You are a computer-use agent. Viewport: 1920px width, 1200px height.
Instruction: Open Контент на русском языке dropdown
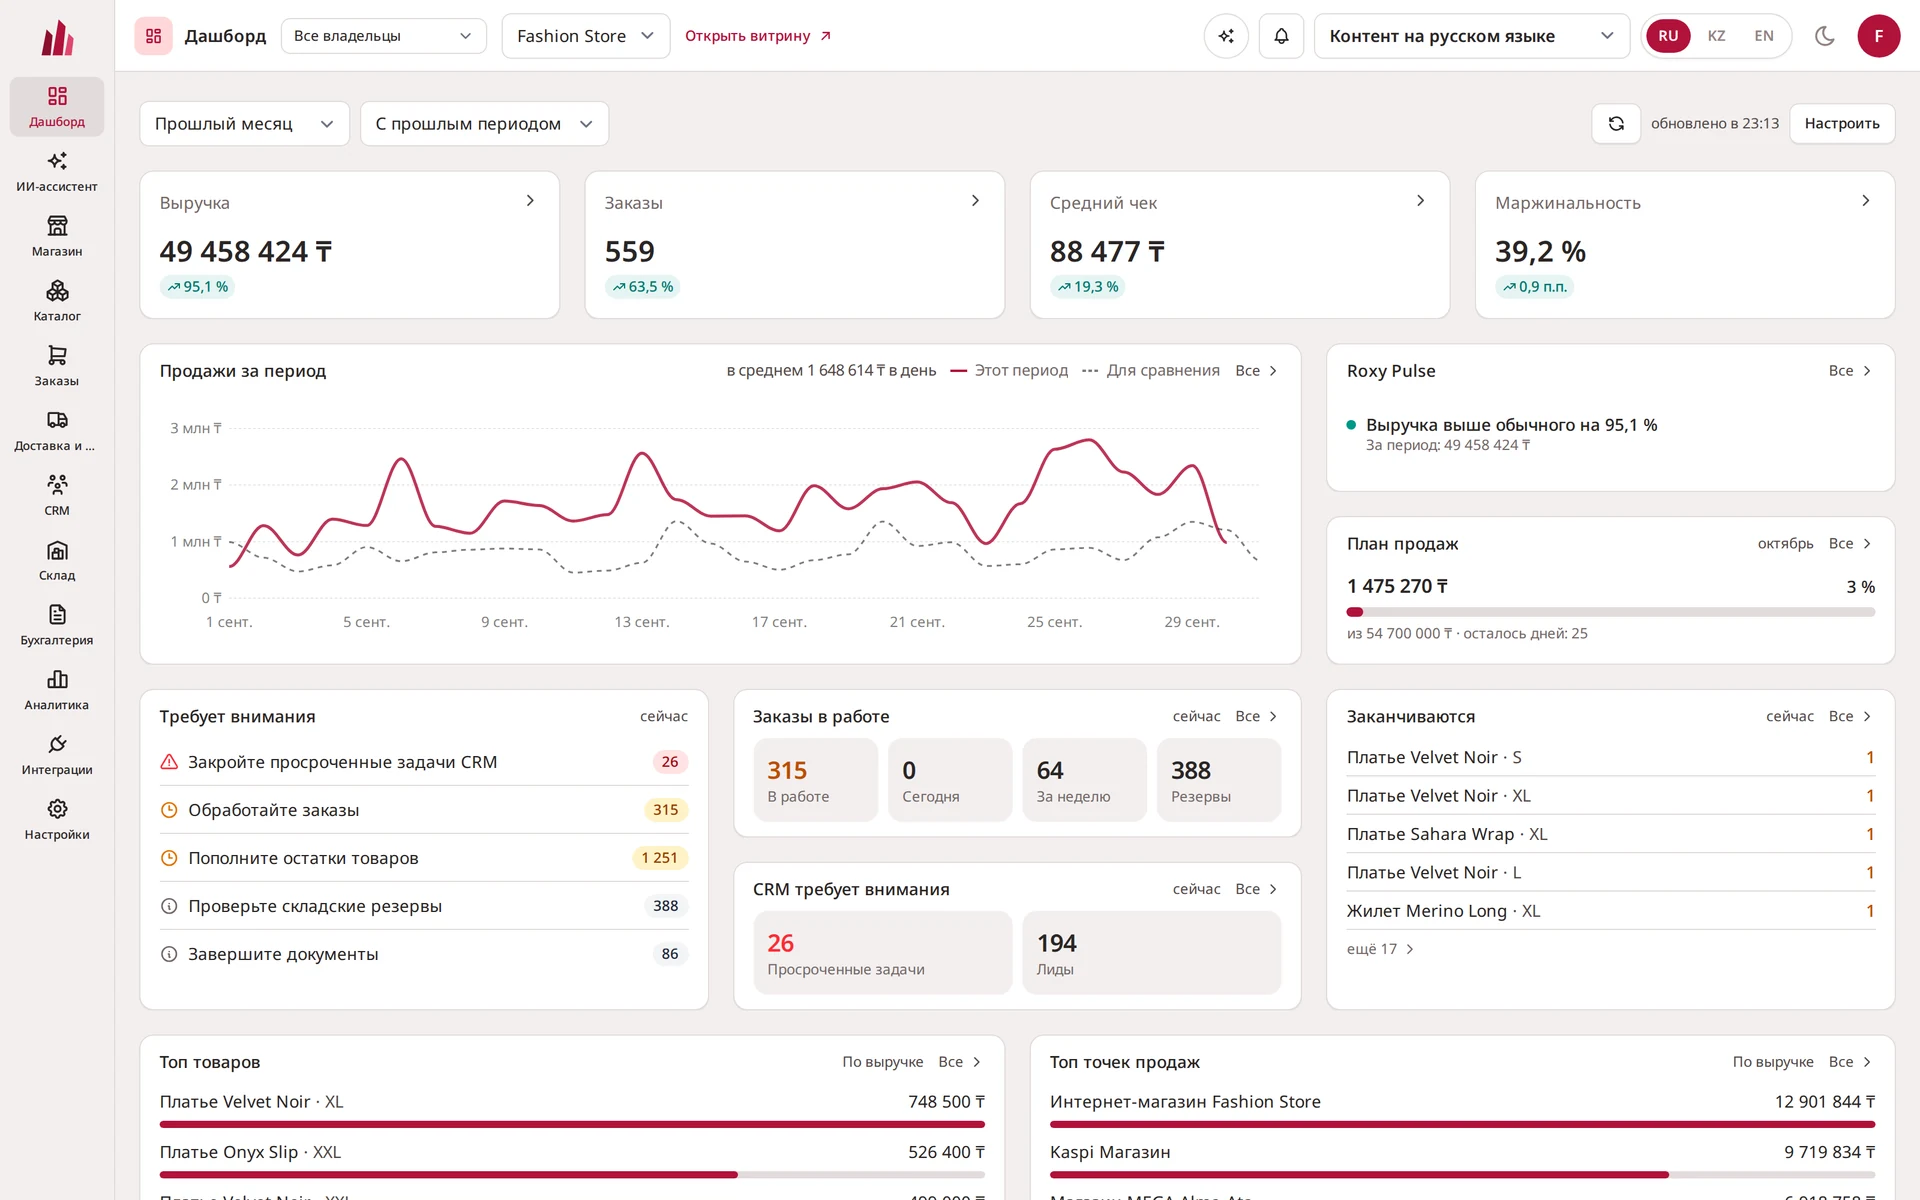point(1471,36)
